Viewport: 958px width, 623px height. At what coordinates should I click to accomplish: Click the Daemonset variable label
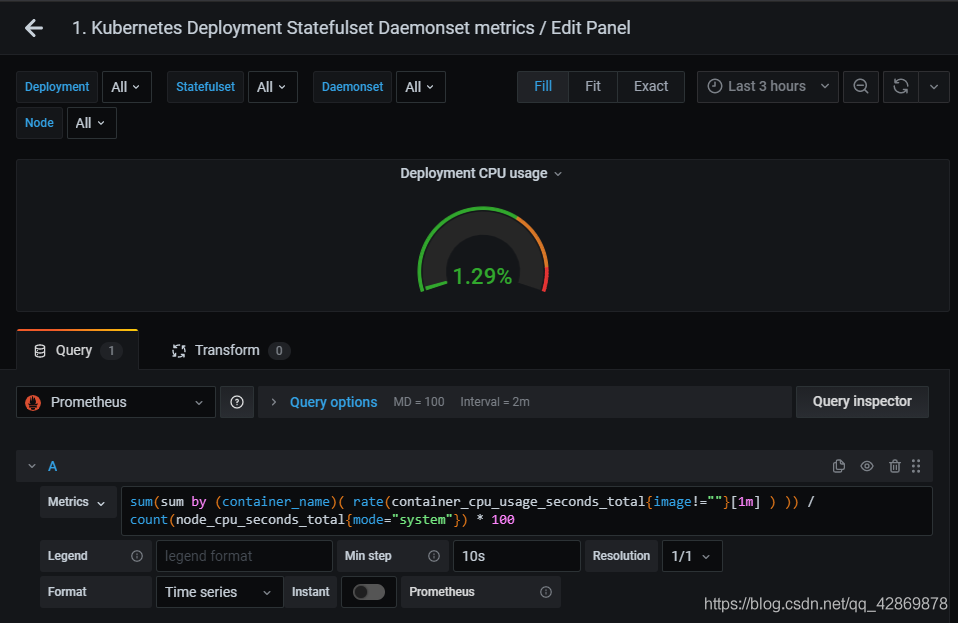(353, 87)
